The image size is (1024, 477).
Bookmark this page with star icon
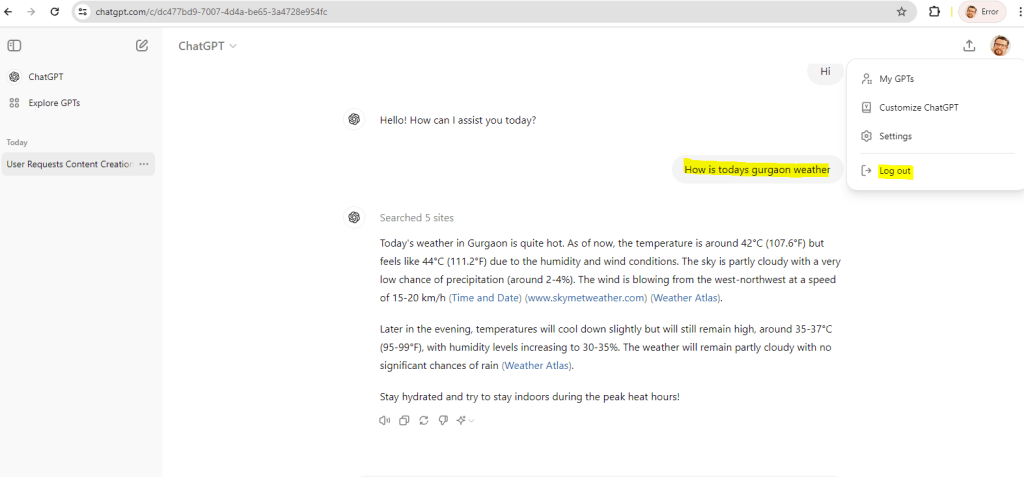[x=901, y=12]
